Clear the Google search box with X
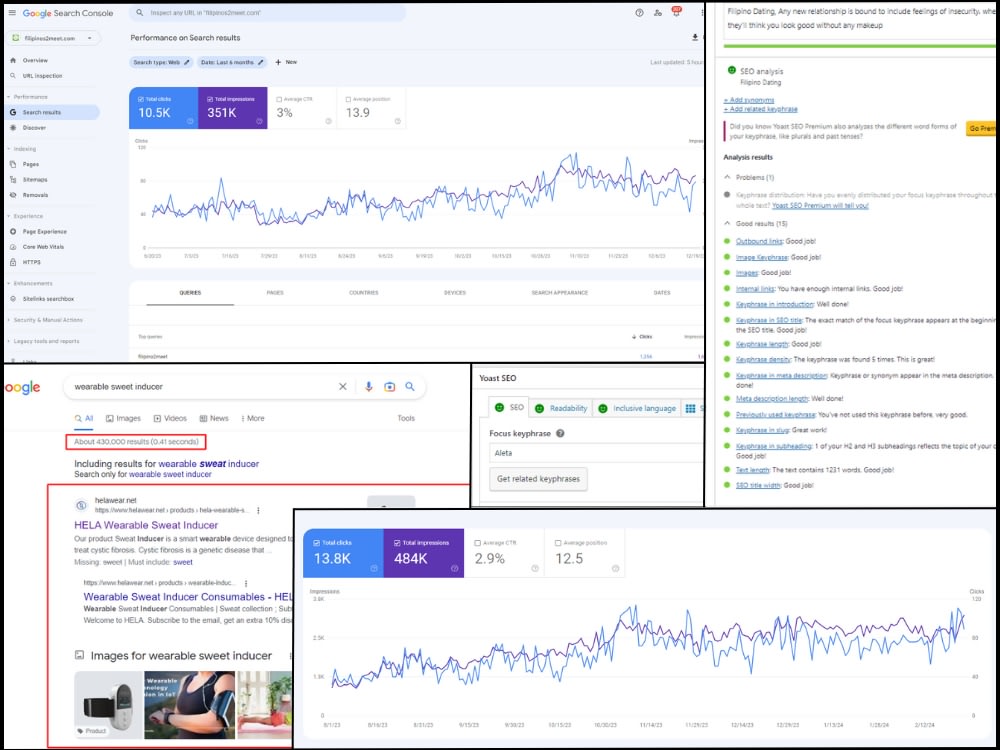1000x750 pixels. [342, 386]
